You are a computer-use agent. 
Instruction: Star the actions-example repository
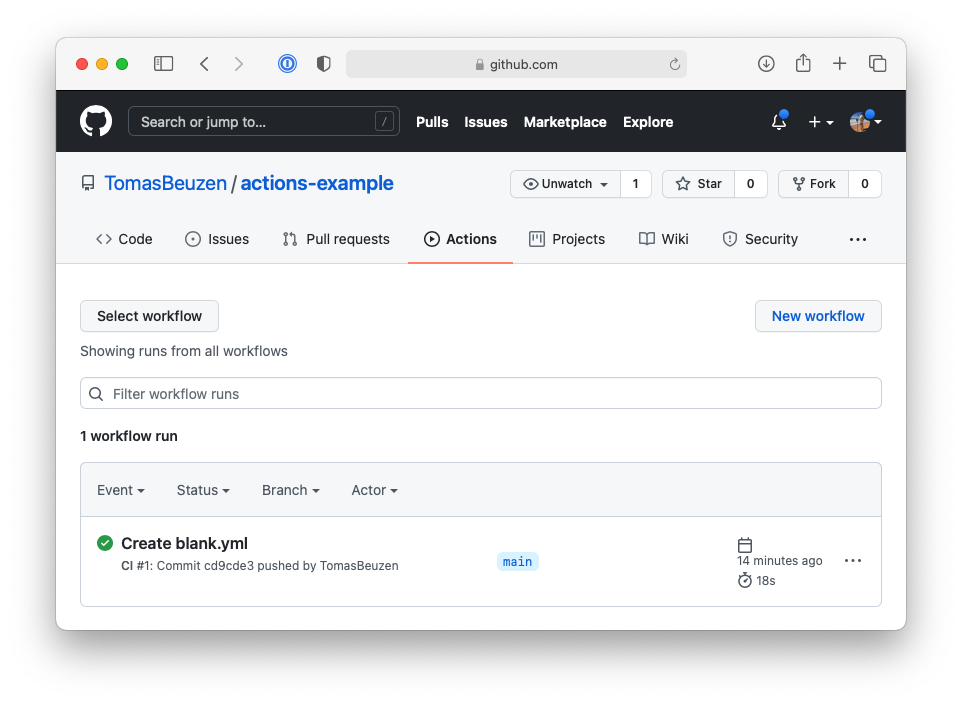pos(698,184)
